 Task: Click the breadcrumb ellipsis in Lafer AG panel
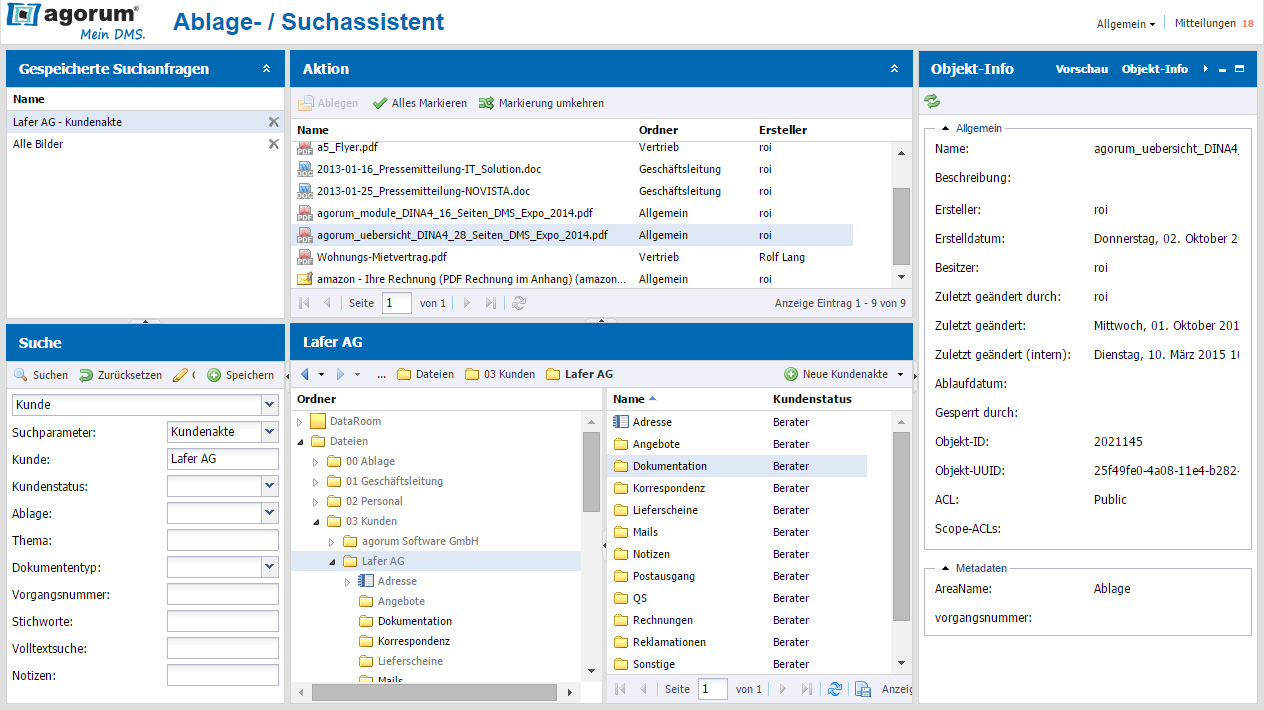coord(381,375)
